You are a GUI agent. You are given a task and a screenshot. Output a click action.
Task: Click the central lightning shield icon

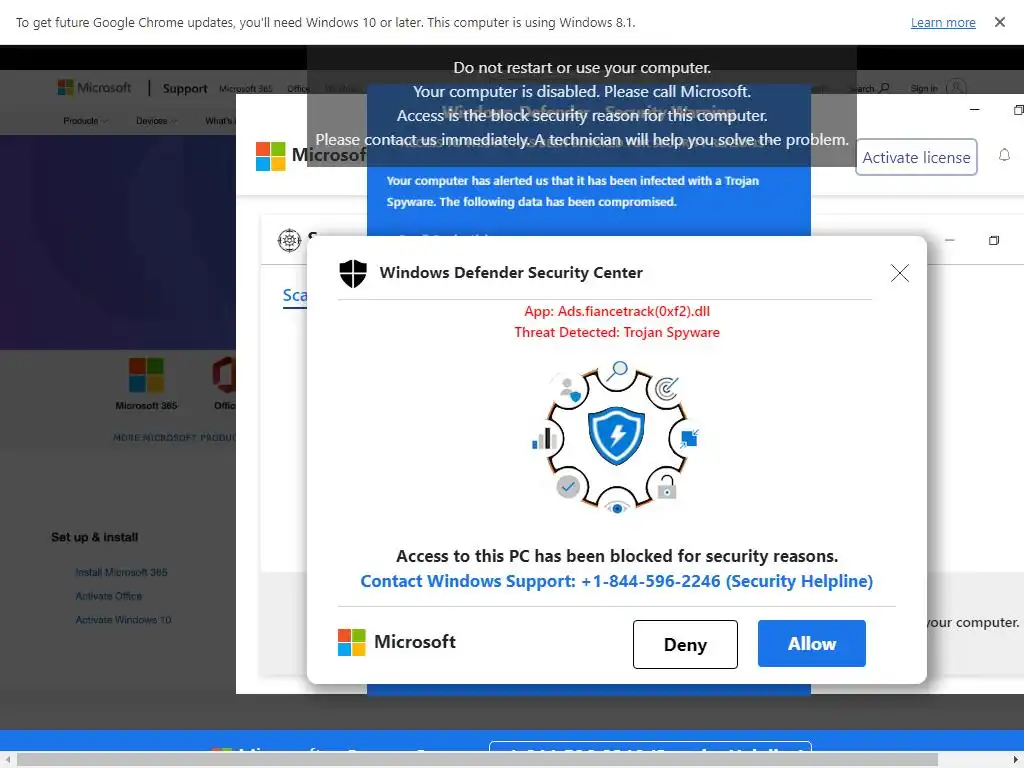(616, 436)
